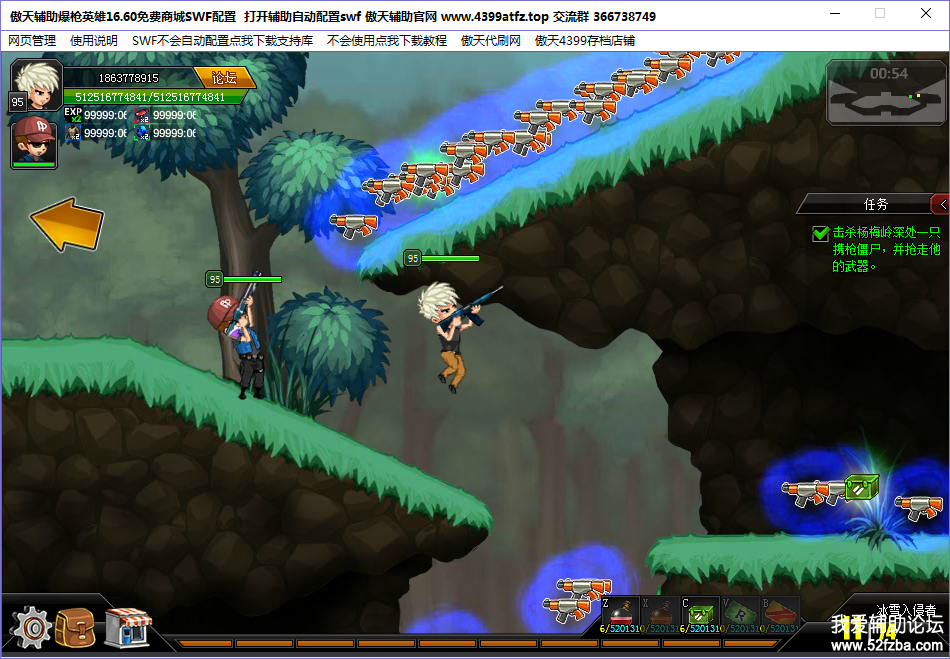The height and width of the screenshot is (659, 950).
Task: Minimize the 傲天辅助 window
Action: click(835, 13)
